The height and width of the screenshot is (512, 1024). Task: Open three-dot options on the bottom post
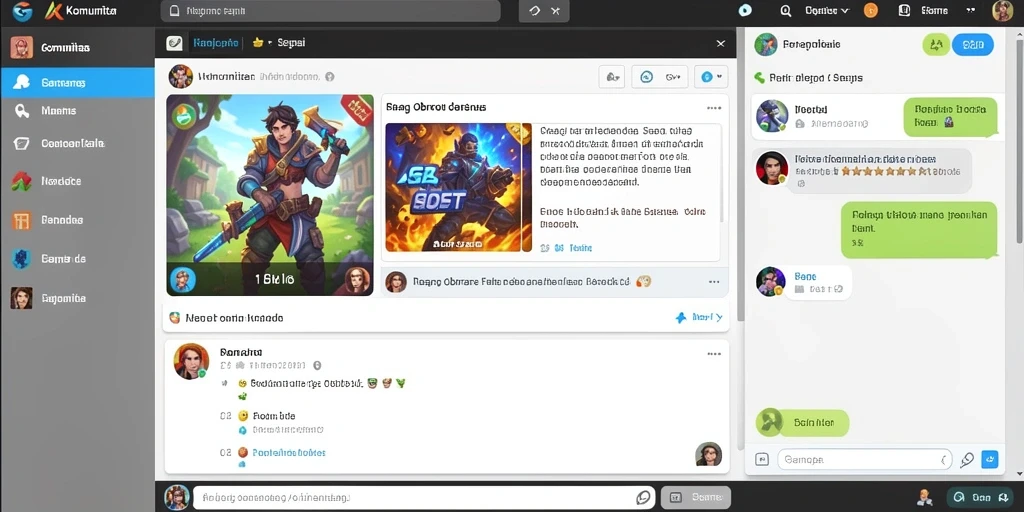[714, 354]
